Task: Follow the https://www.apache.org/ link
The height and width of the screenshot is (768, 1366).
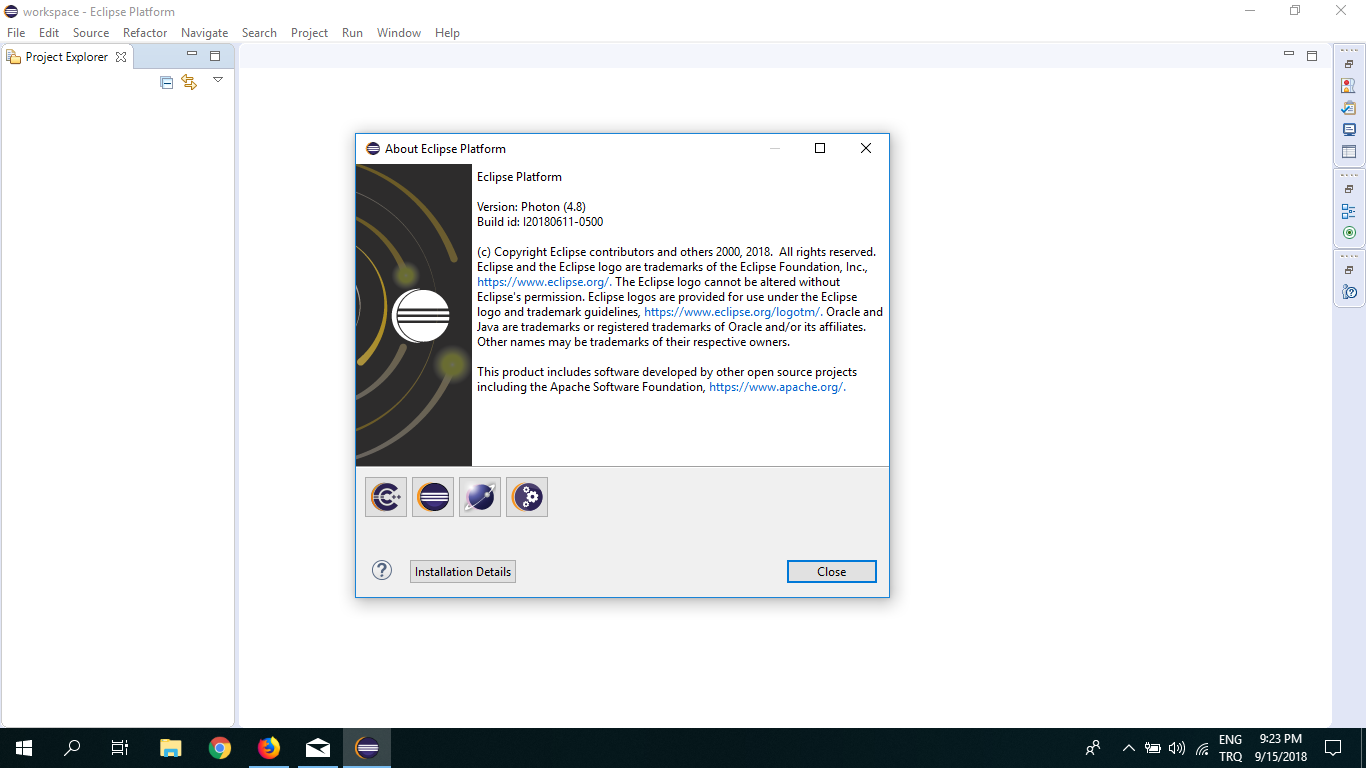Action: tap(777, 387)
